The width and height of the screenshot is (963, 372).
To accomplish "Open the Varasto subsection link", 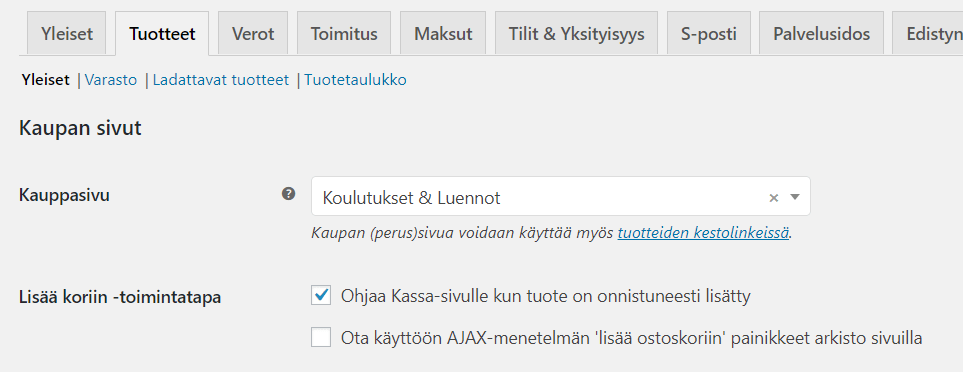I will tap(111, 80).
